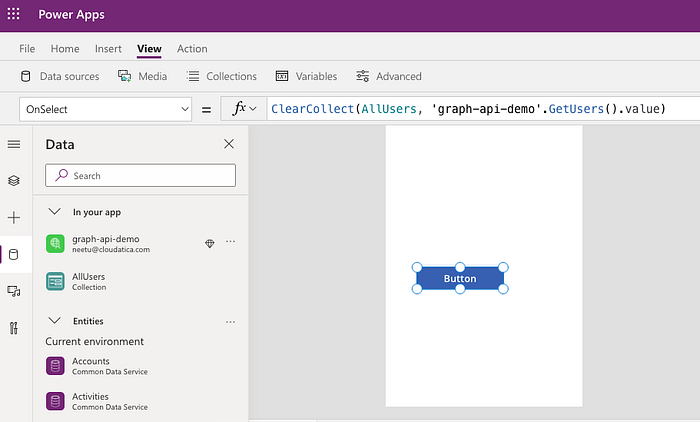The image size is (700, 422).
Task: Open the Data sources label in ribbon
Action: point(70,76)
